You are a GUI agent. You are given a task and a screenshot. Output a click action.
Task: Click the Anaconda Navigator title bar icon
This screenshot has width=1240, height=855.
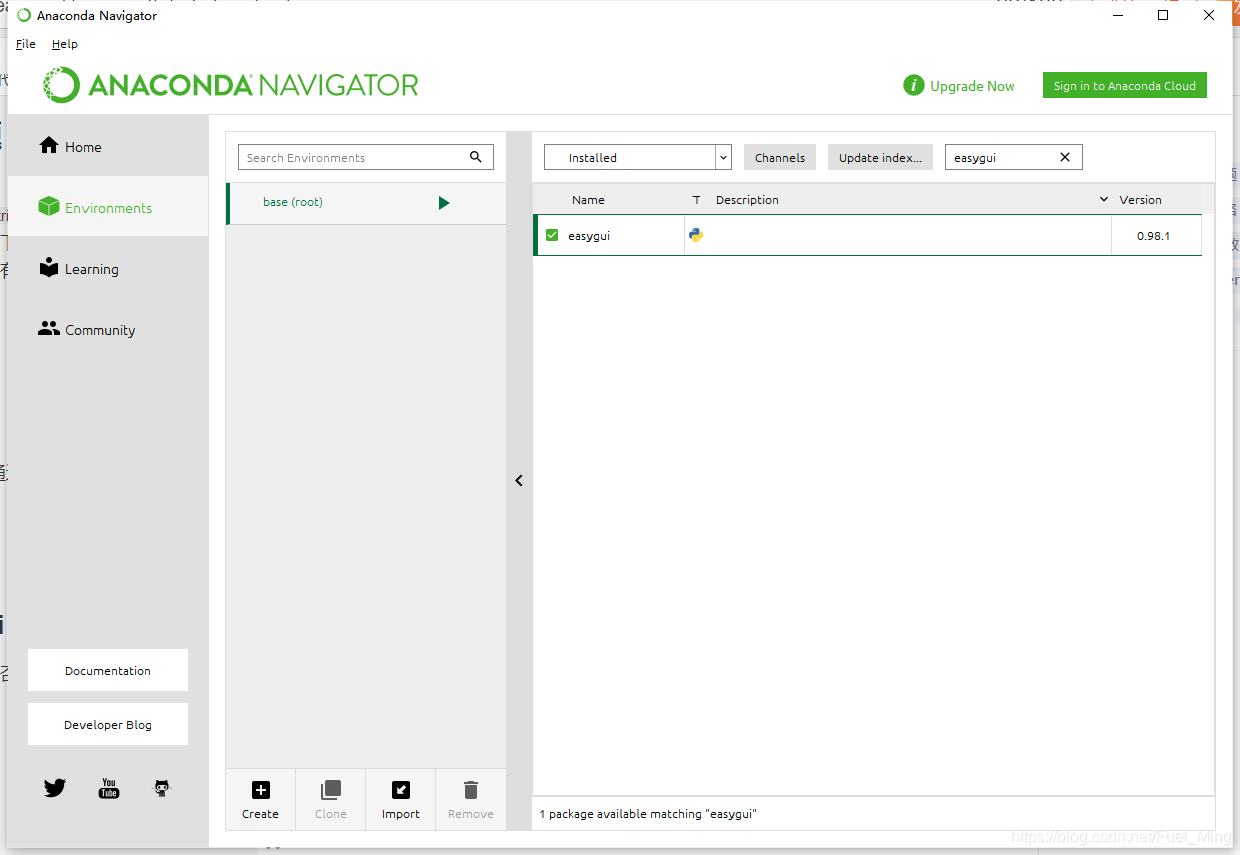(24, 15)
